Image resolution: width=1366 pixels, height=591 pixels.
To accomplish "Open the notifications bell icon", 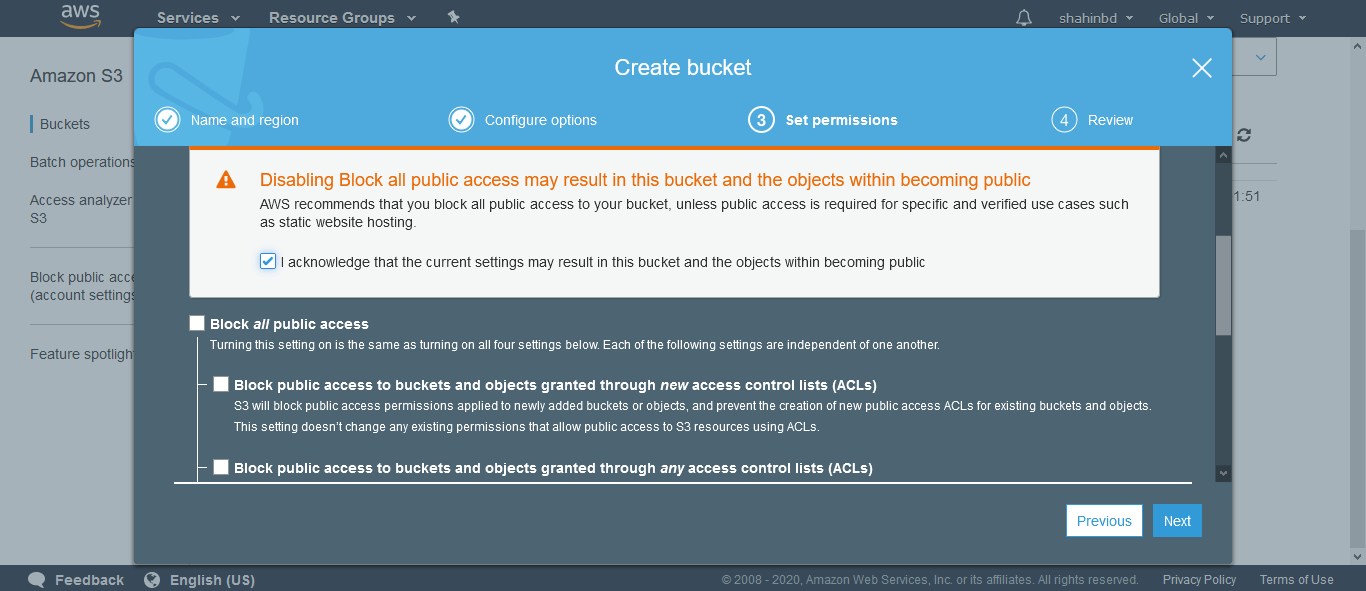I will 1023,18.
